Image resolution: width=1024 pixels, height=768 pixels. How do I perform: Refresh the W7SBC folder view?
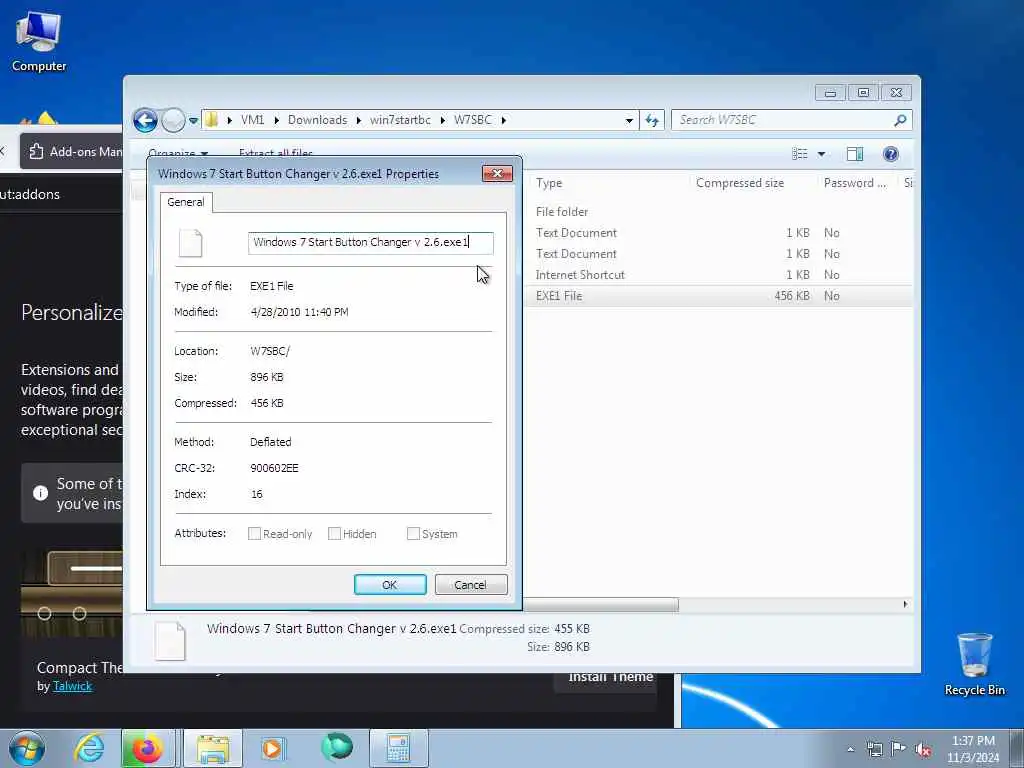pos(652,120)
